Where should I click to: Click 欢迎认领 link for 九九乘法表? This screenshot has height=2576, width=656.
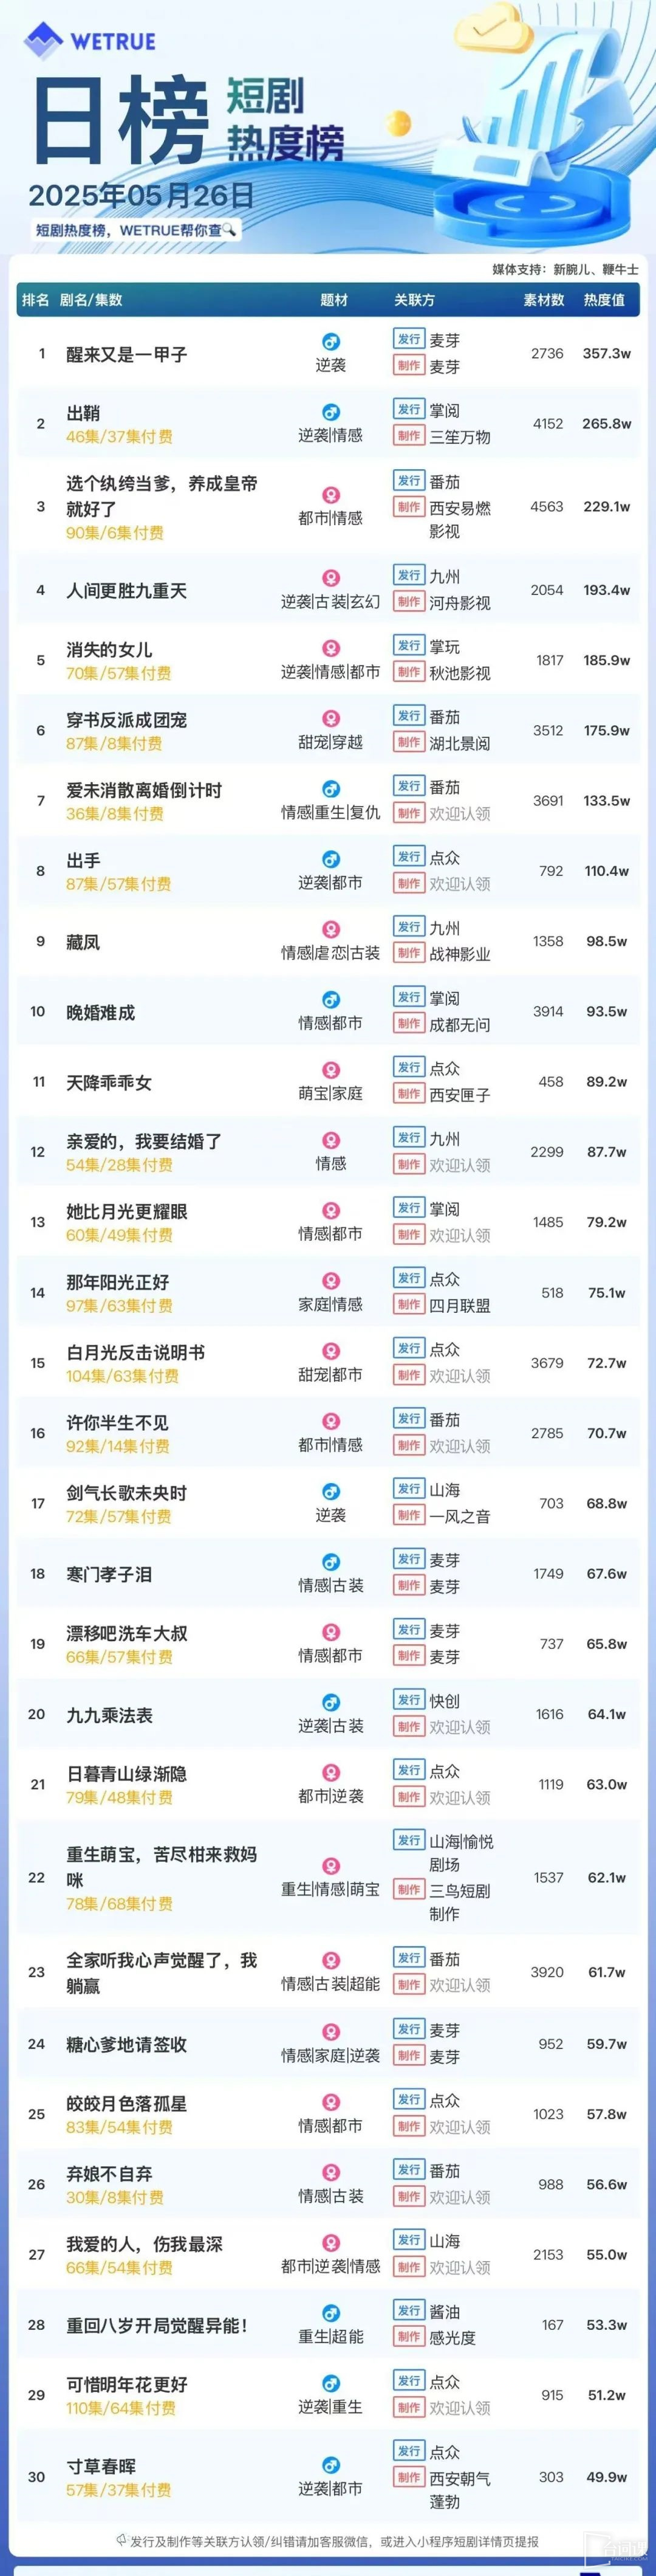pyautogui.click(x=460, y=1727)
